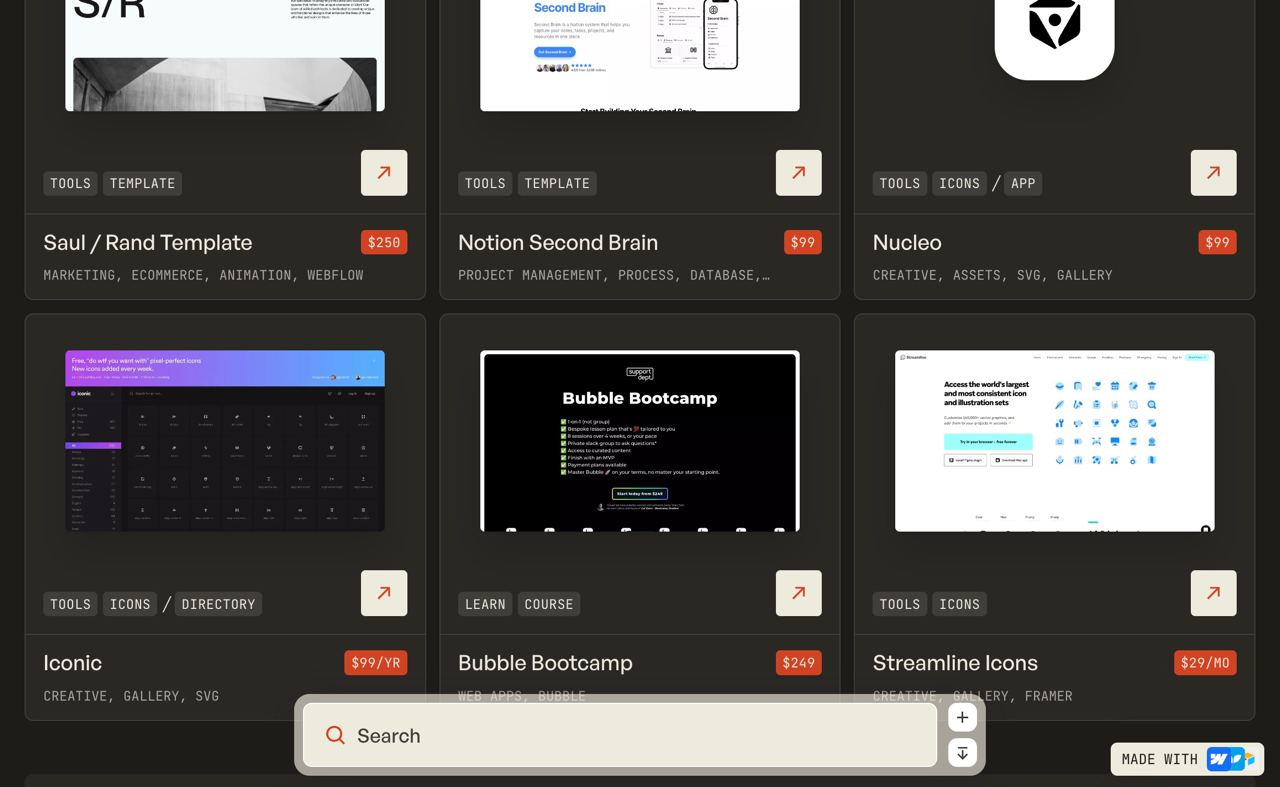
Task: Open the Iconic title link
Action: [x=73, y=663]
